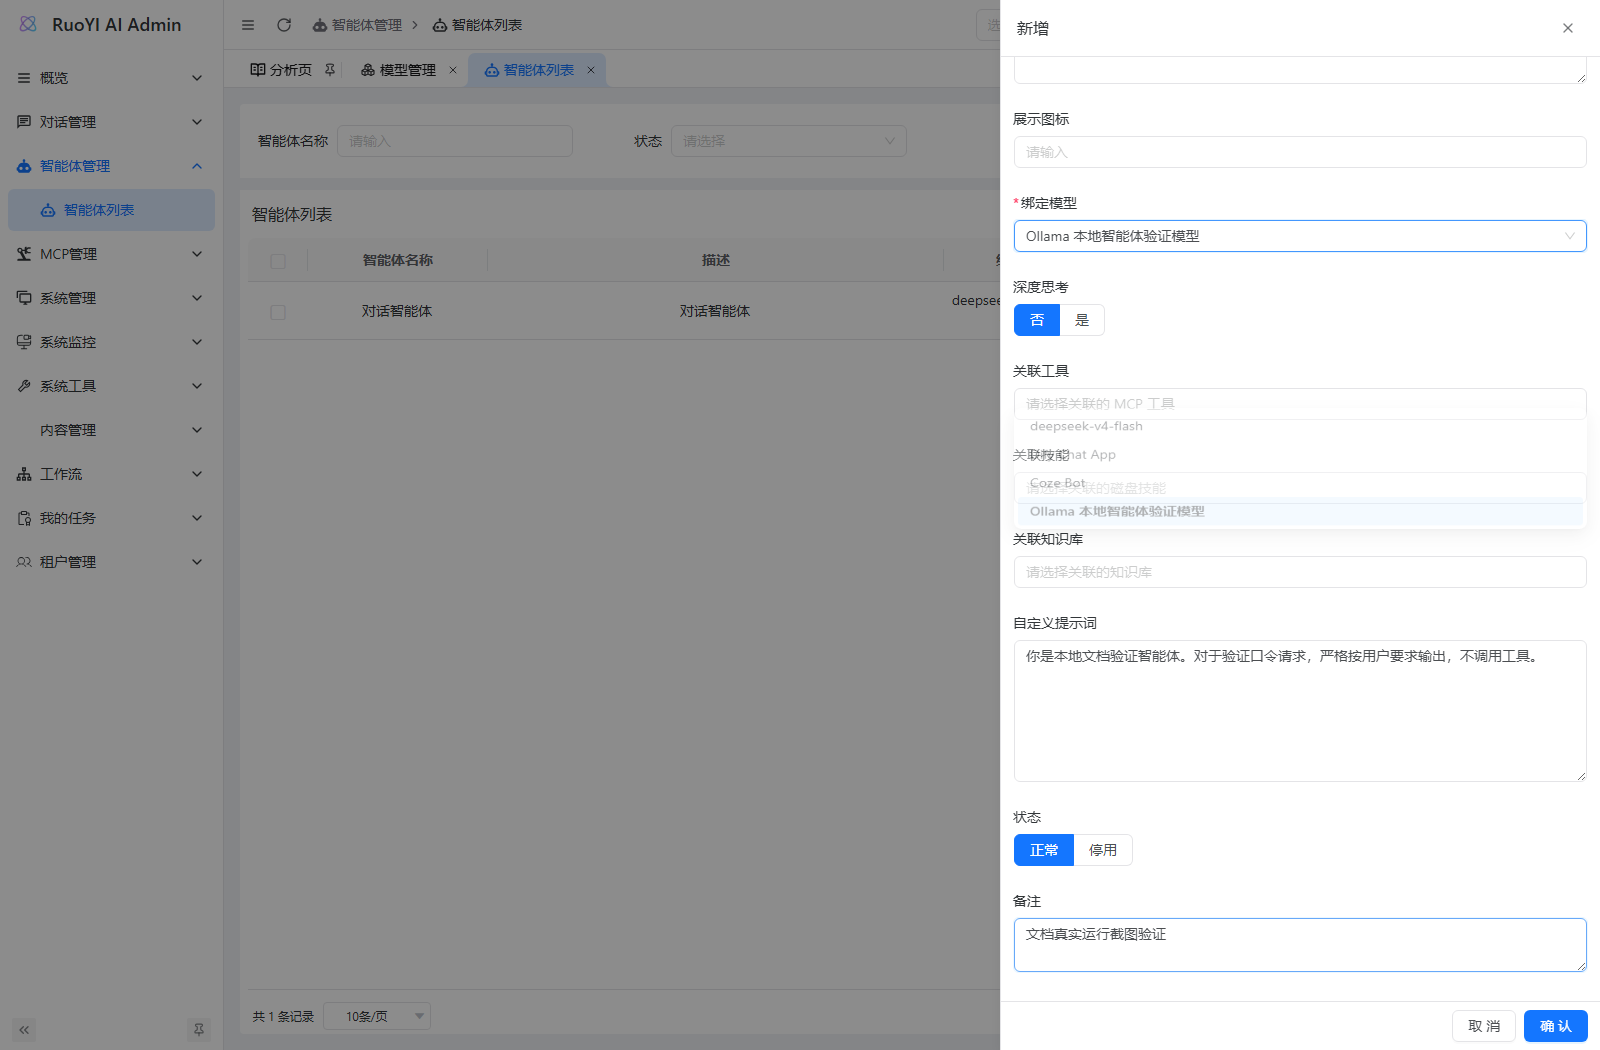The width and height of the screenshot is (1600, 1050).
Task: Collapse the sidebar with the double-arrow icon
Action: 24,1029
